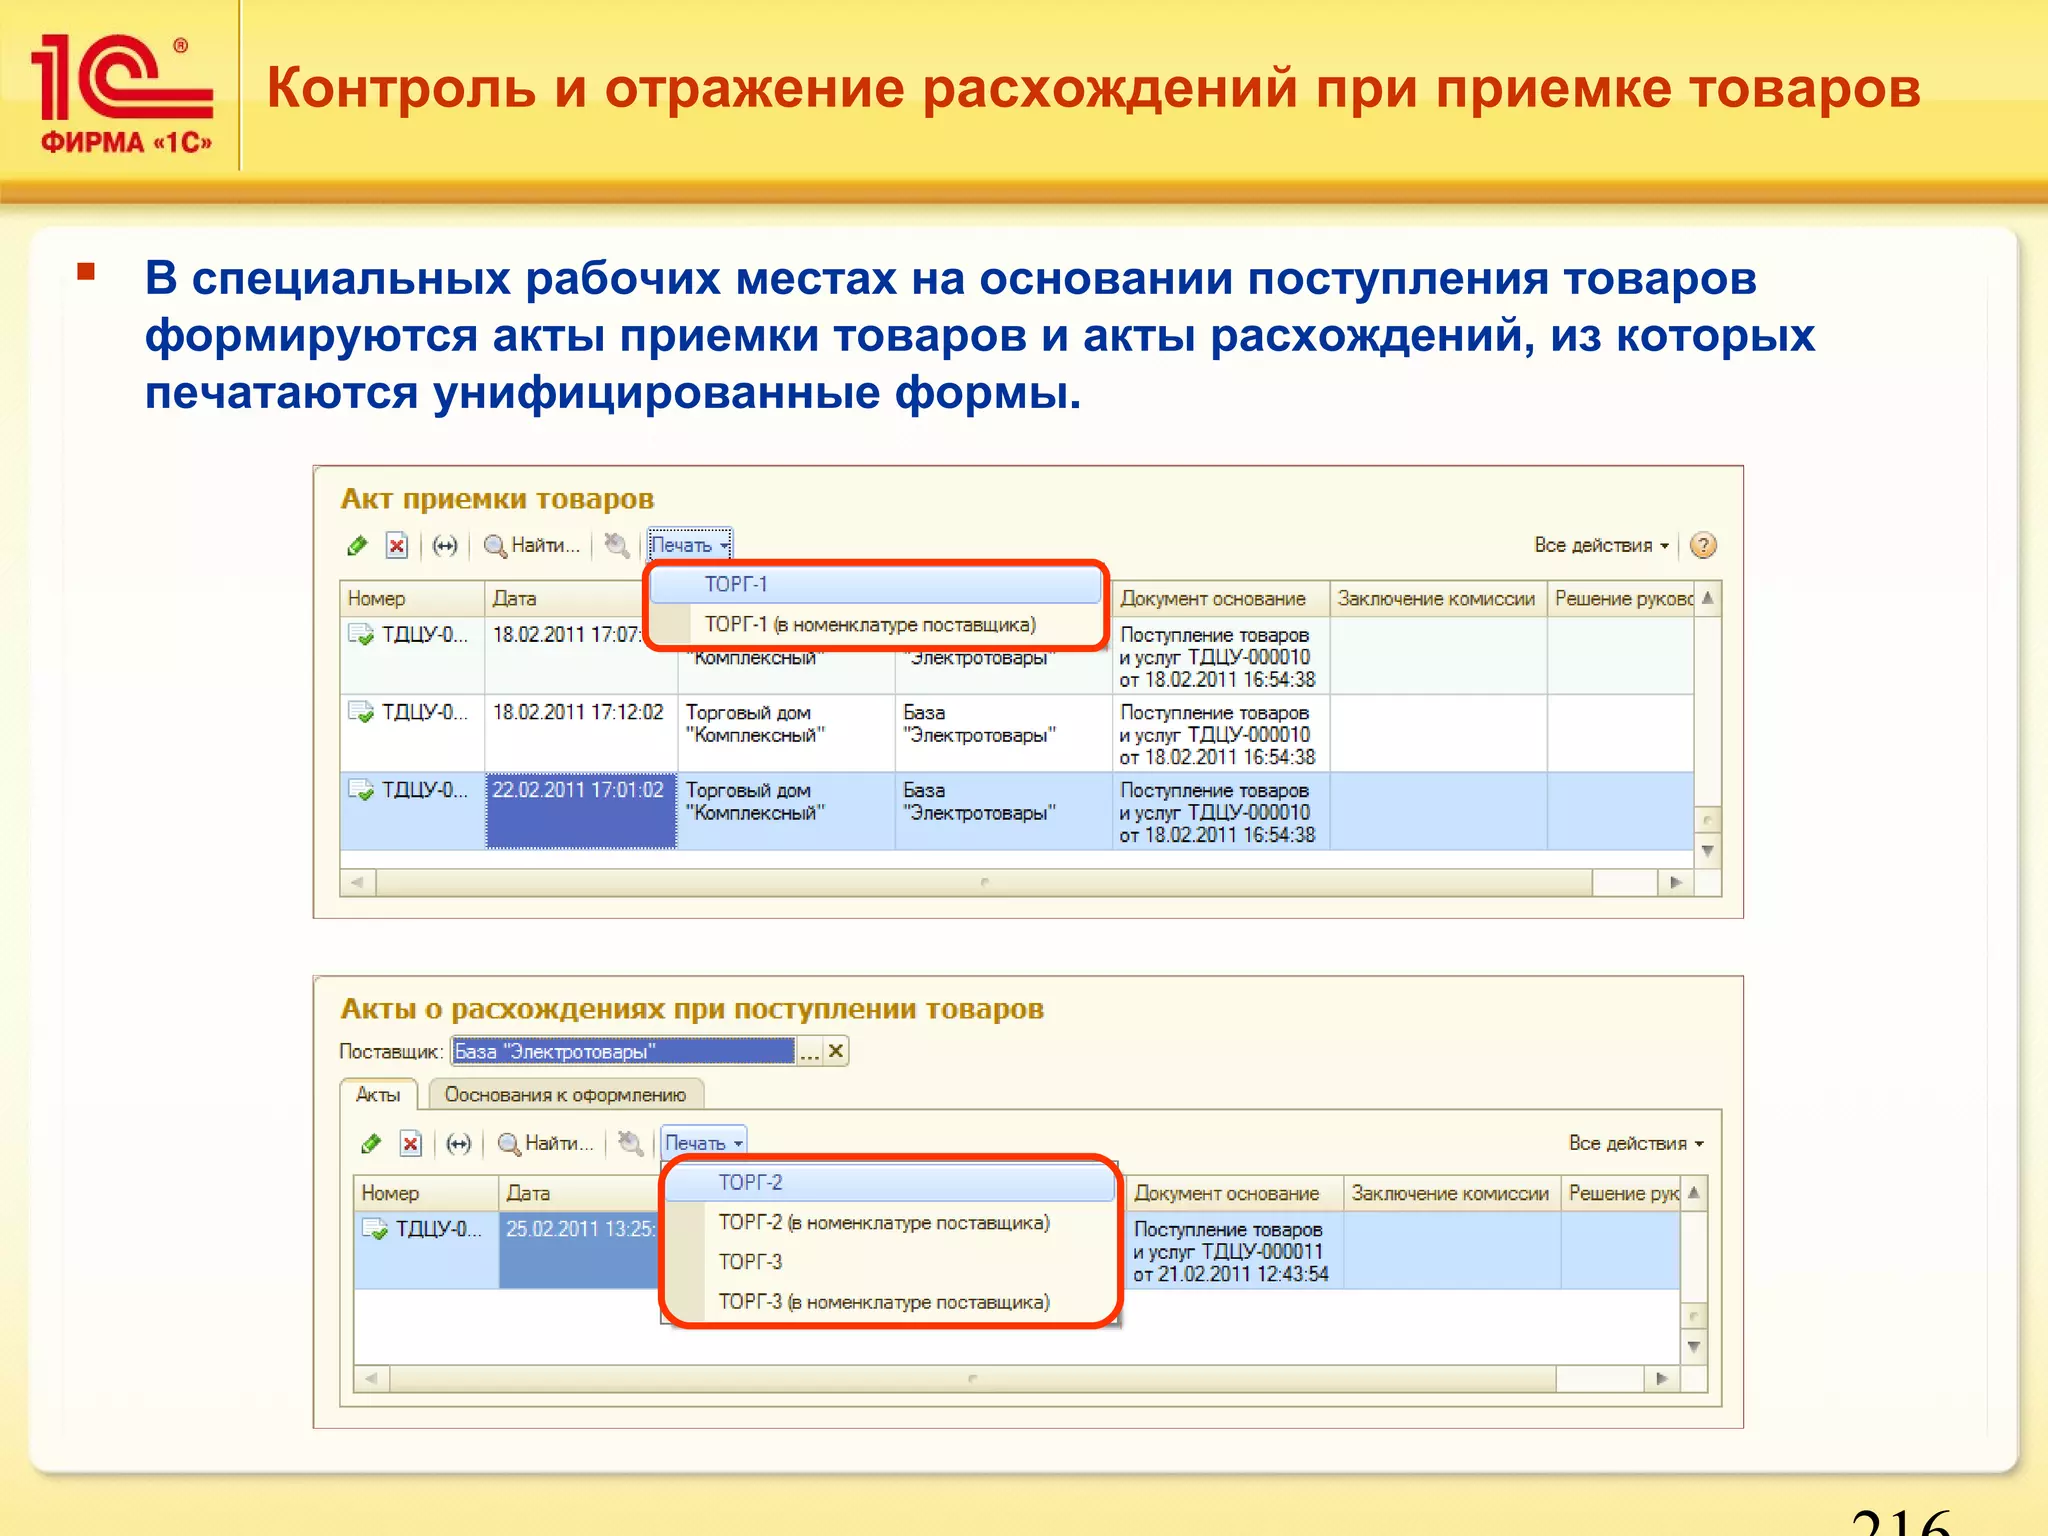Click the date interval icon in Акт приемки товаров toolbar
This screenshot has width=2048, height=1536.
point(445,545)
